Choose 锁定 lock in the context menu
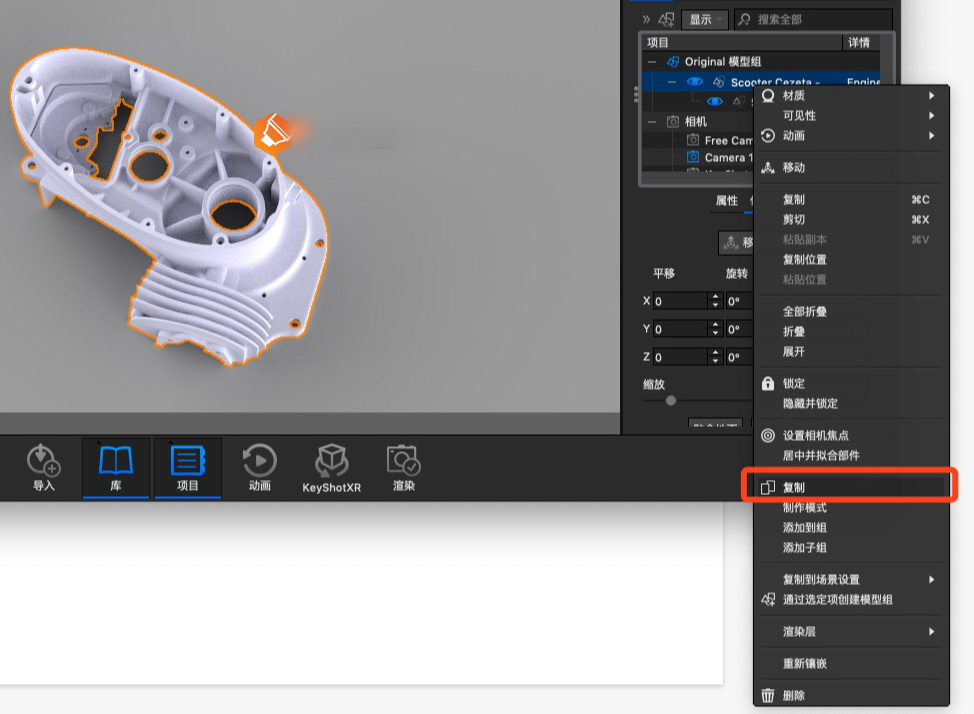974x714 pixels. point(794,383)
